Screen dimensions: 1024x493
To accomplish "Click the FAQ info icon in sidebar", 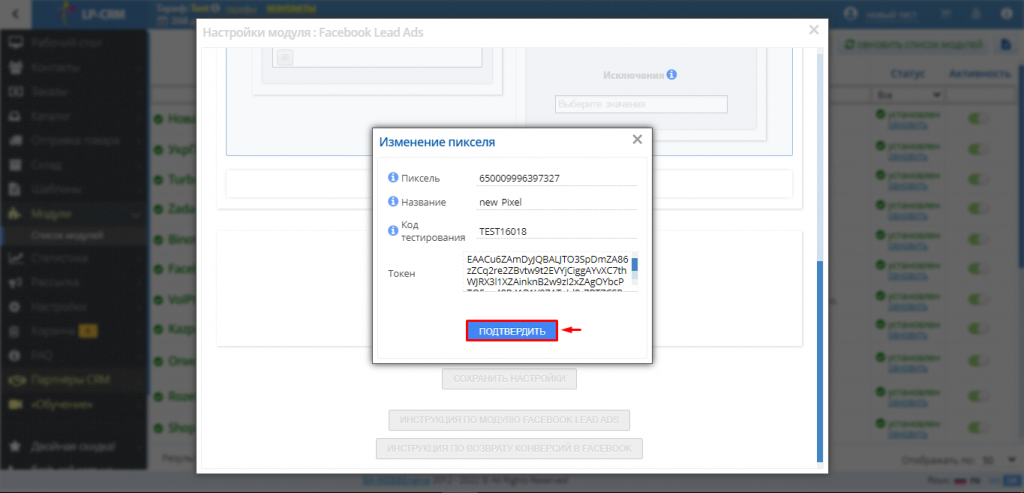I will (x=16, y=356).
